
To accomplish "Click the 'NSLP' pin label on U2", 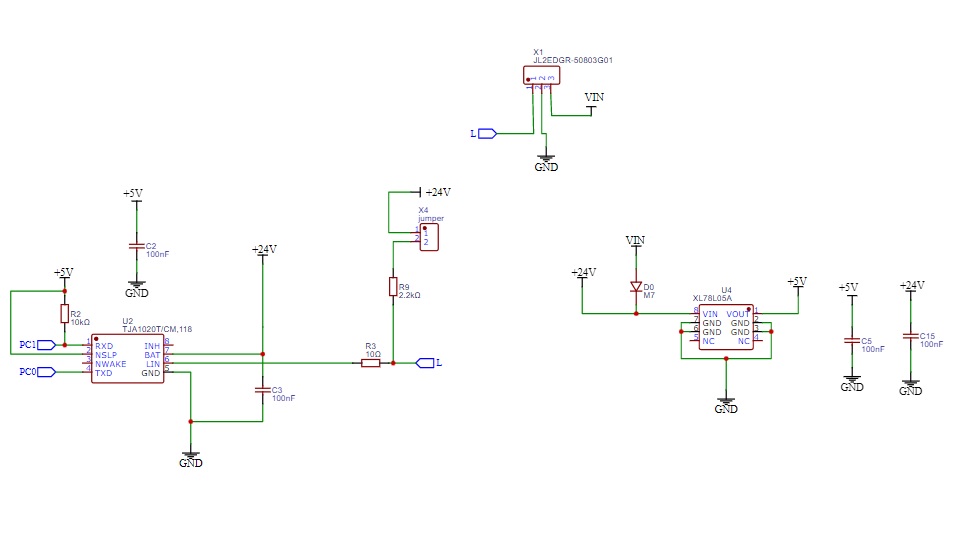I will pyautogui.click(x=106, y=355).
